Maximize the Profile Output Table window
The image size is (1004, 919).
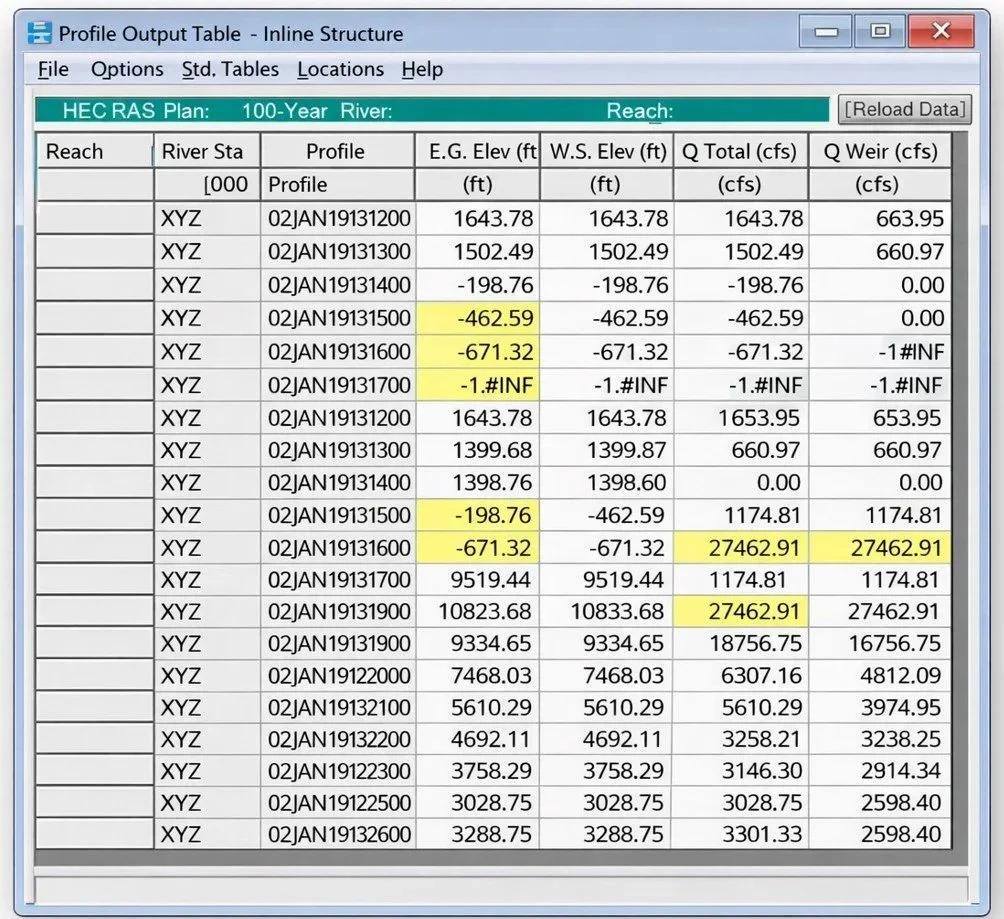coord(880,31)
